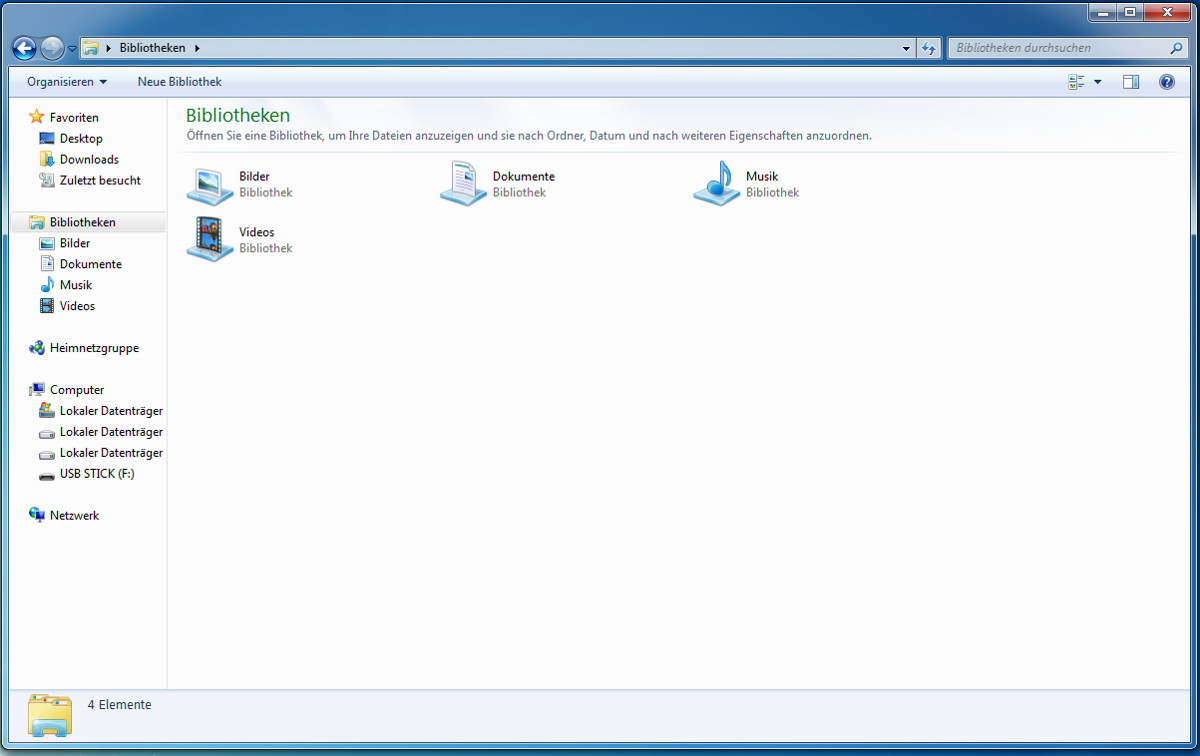This screenshot has height=756, width=1200.
Task: Click the Videos filmstrip icon in sidebar
Action: click(46, 306)
